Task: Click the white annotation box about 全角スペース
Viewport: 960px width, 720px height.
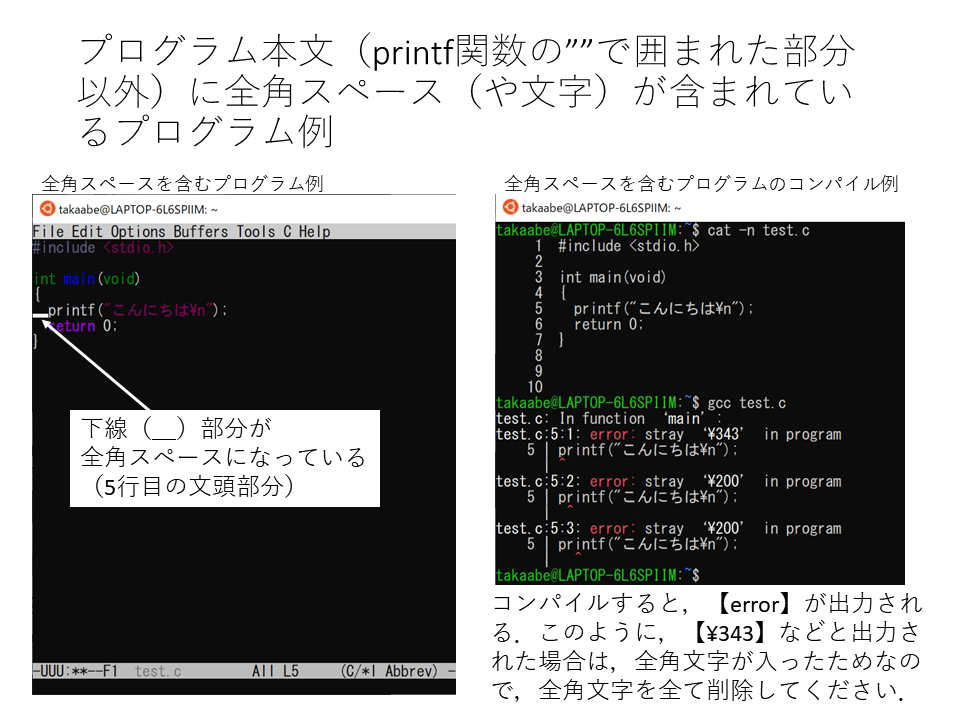Action: coord(224,458)
